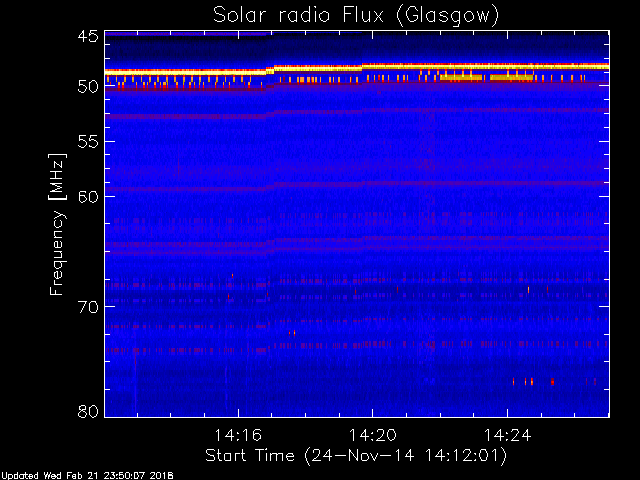The height and width of the screenshot is (480, 640).
Task: Click the "14:16" time axis label
Action: [238, 435]
